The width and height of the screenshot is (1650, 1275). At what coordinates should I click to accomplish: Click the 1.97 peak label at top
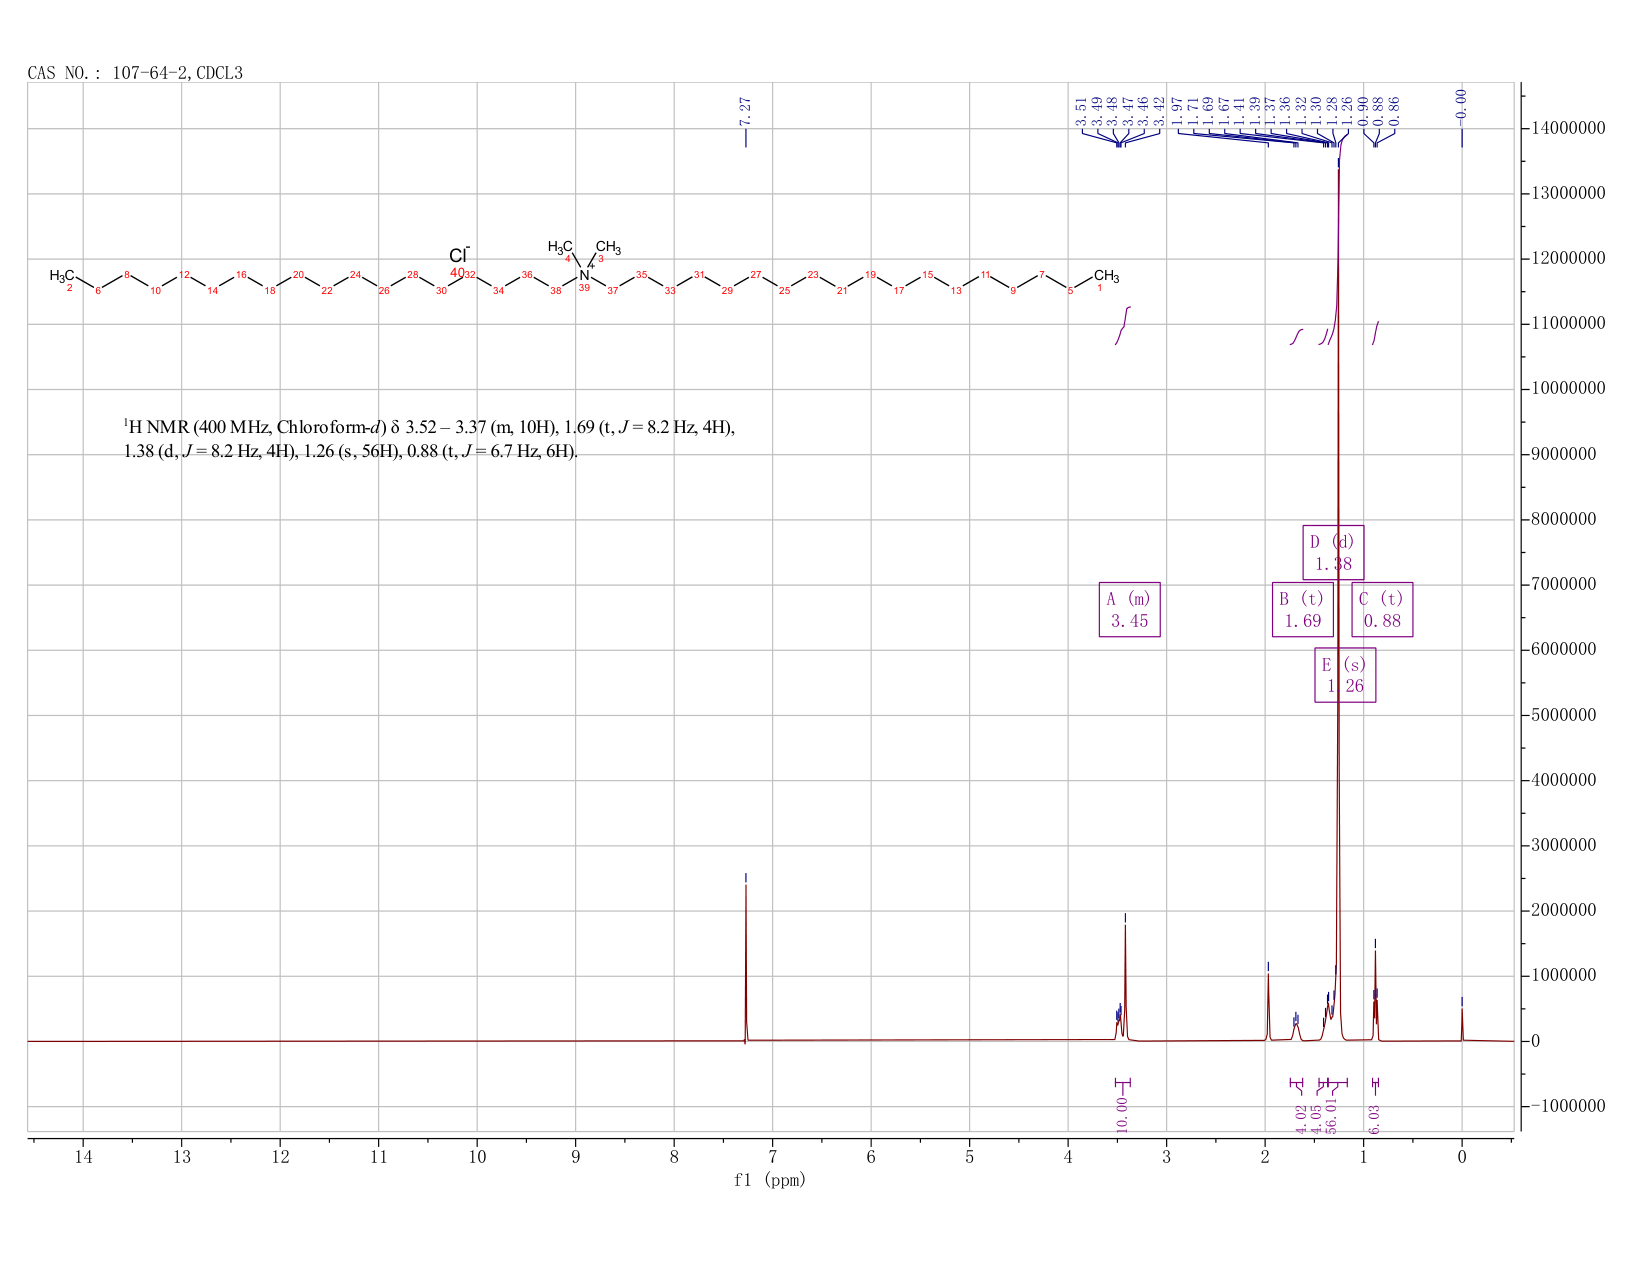coord(1177,112)
